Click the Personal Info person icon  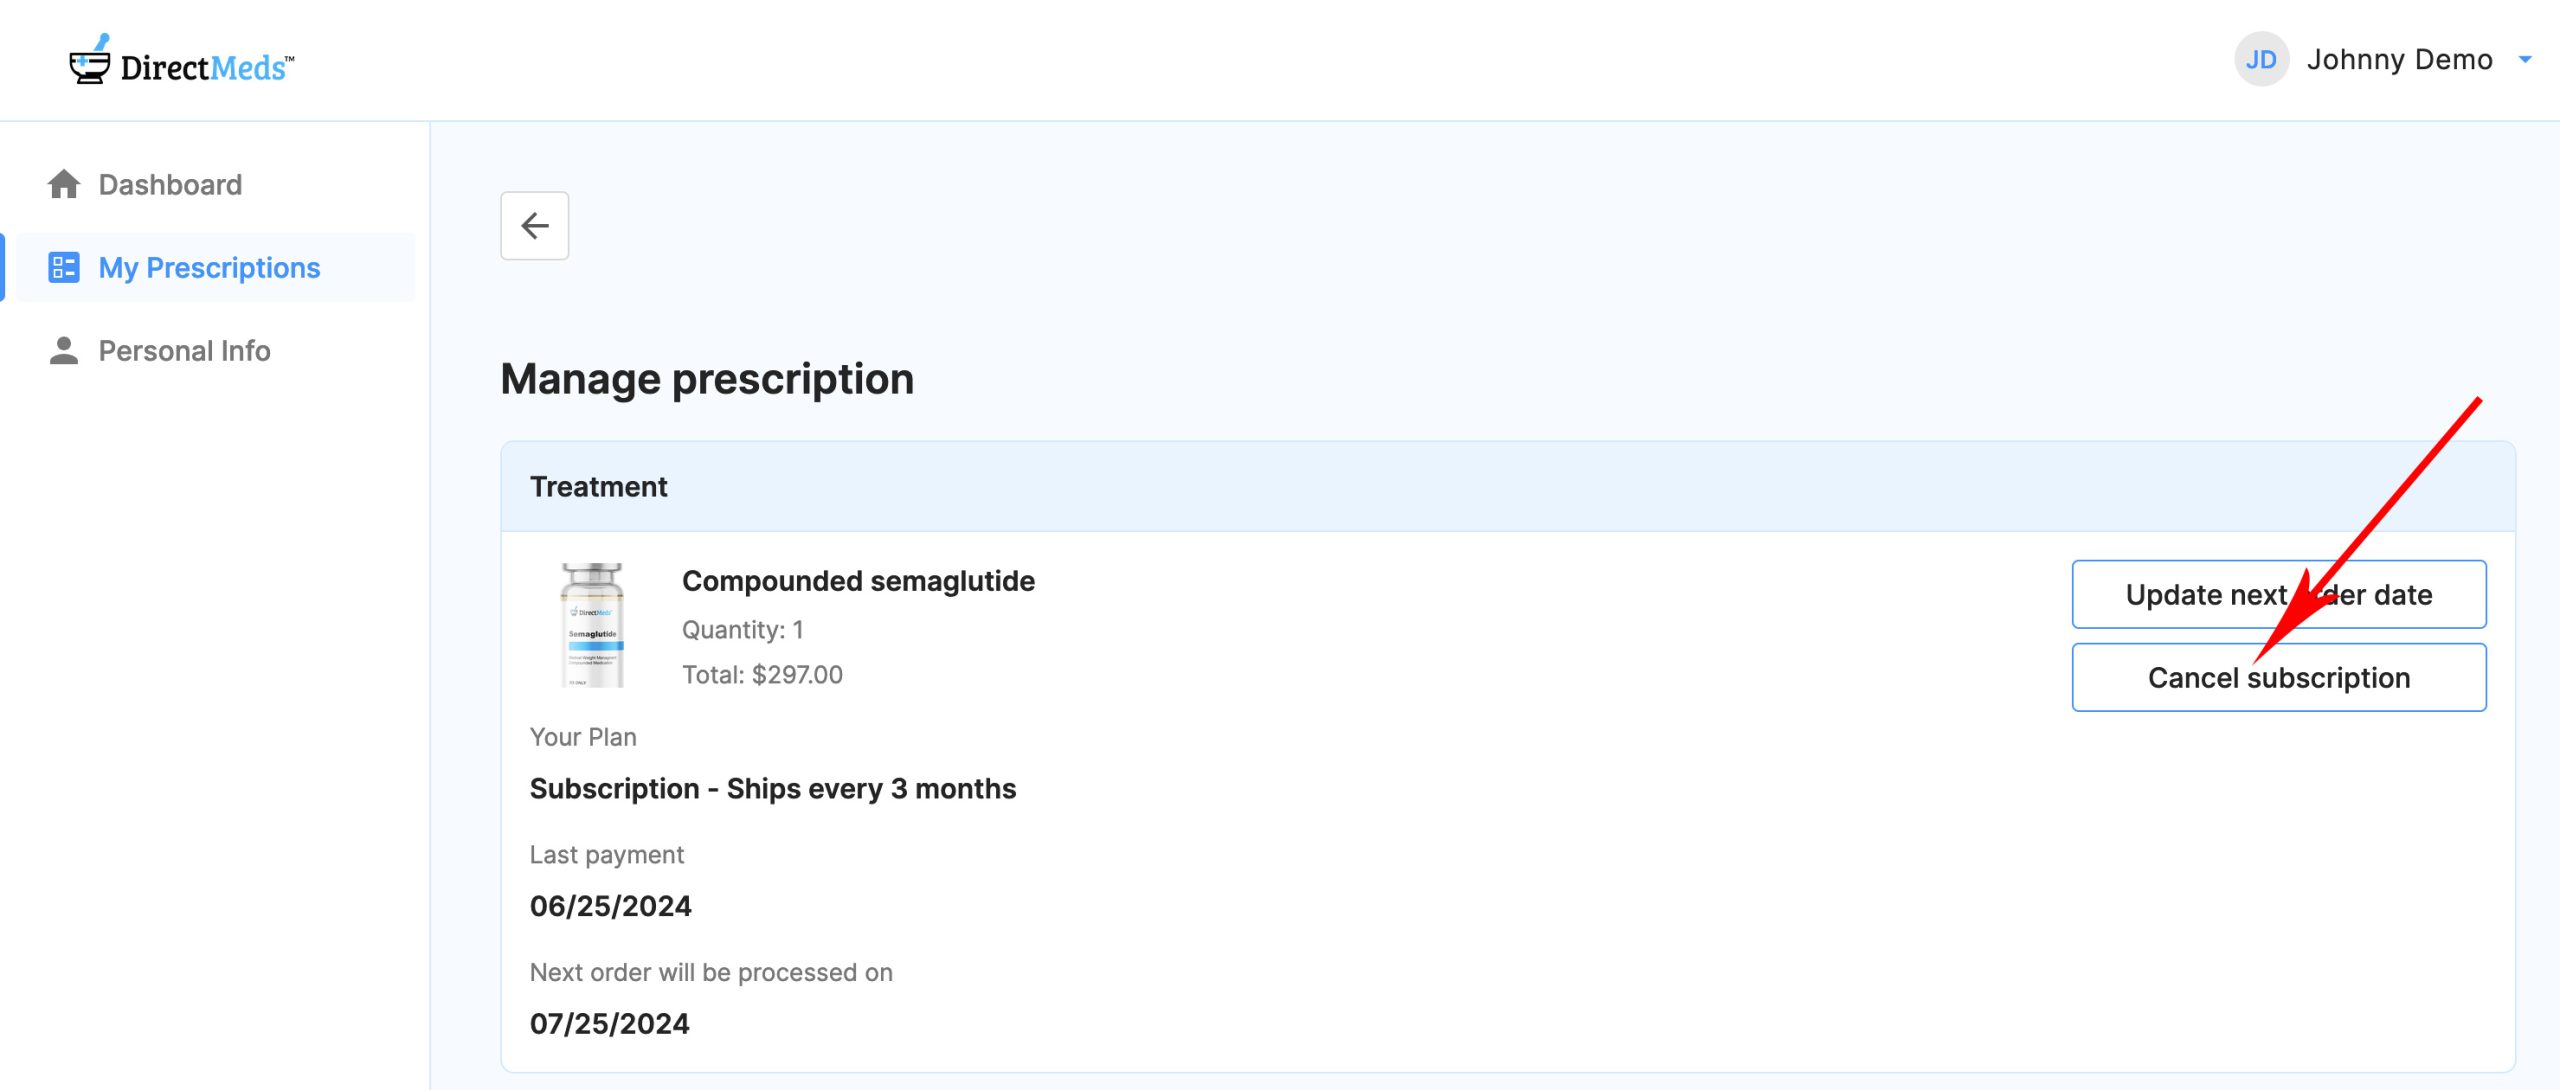pyautogui.click(x=64, y=350)
